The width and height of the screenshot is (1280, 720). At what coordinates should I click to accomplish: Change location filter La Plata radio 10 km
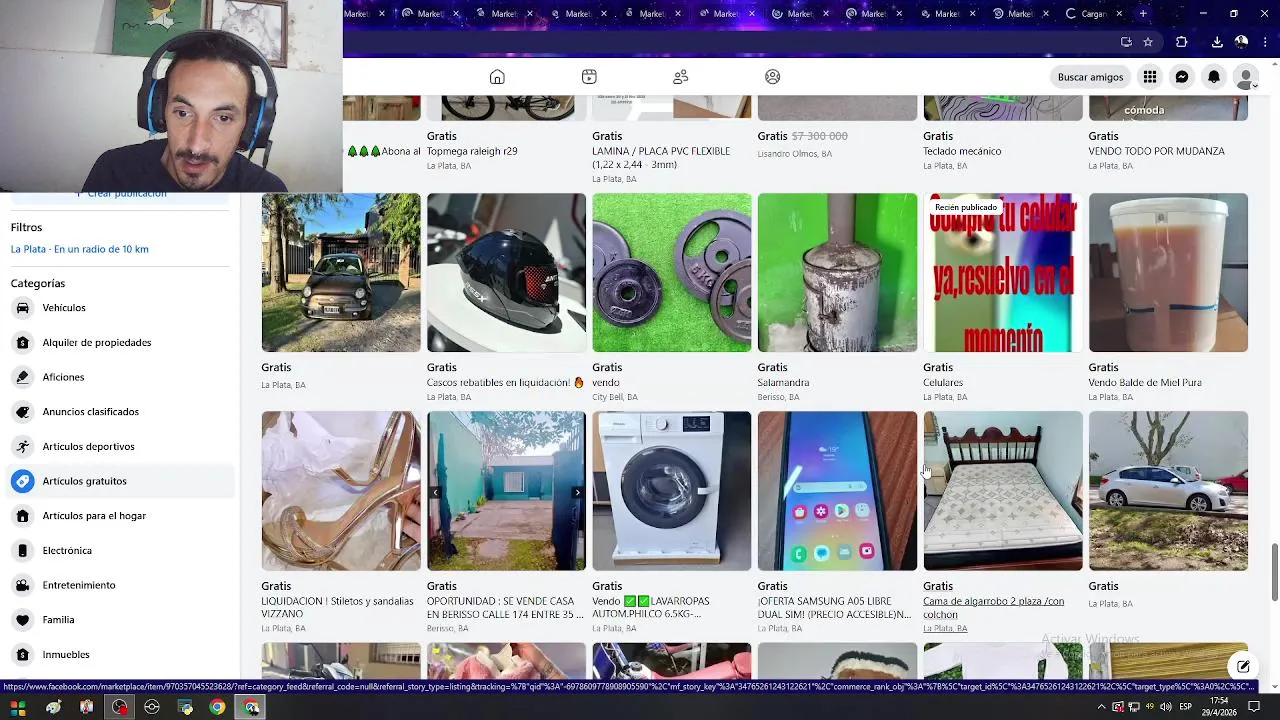80,249
